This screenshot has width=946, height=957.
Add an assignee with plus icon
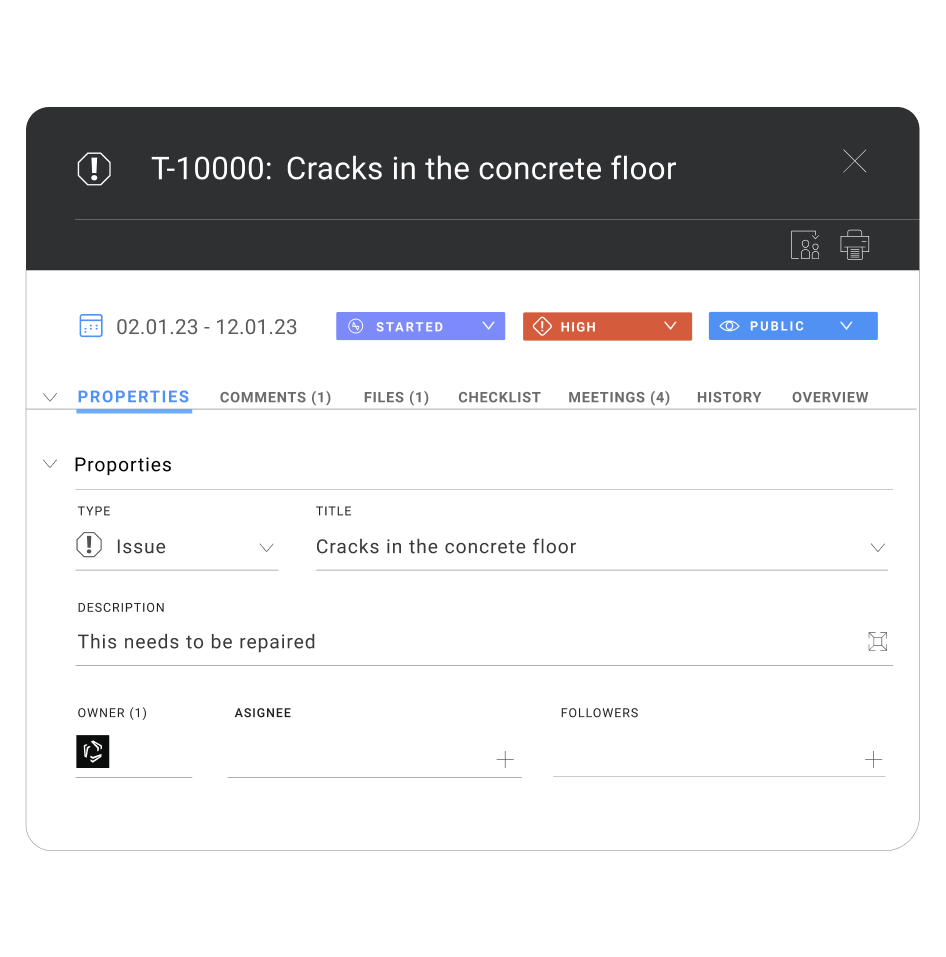(x=505, y=760)
